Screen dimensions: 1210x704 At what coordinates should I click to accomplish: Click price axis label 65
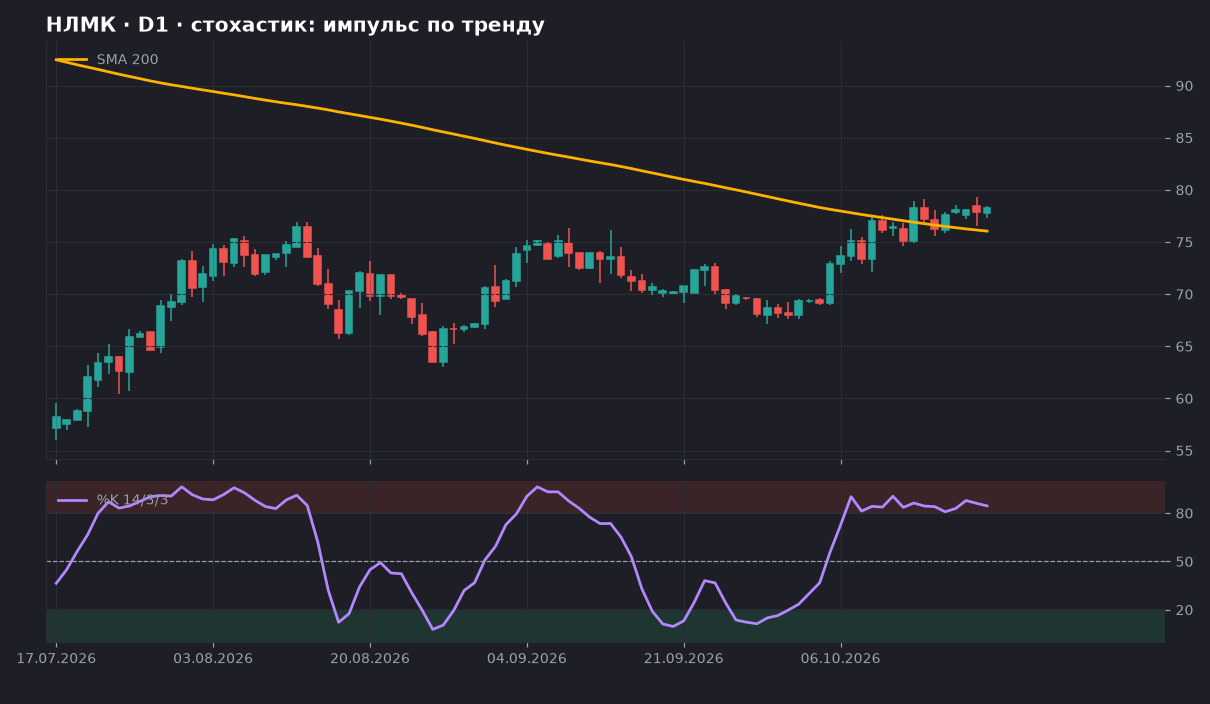[x=1184, y=346]
